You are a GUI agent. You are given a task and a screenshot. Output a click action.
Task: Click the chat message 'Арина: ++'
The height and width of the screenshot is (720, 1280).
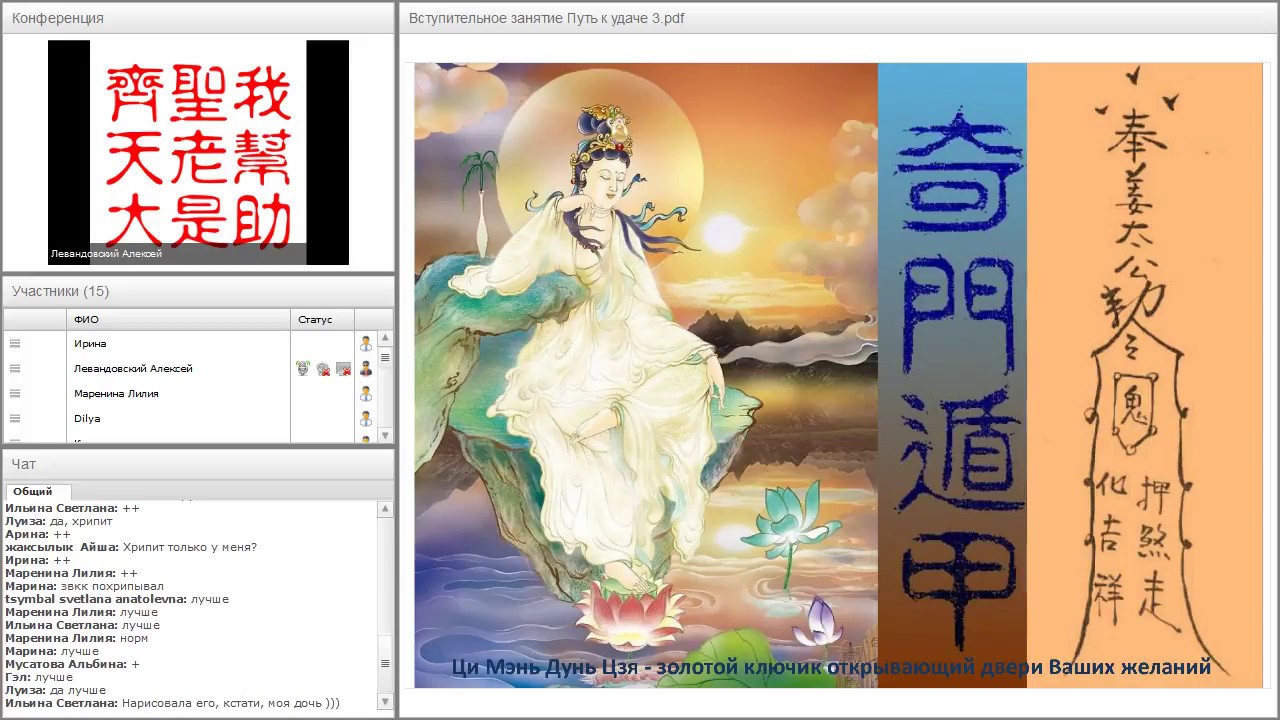point(38,534)
